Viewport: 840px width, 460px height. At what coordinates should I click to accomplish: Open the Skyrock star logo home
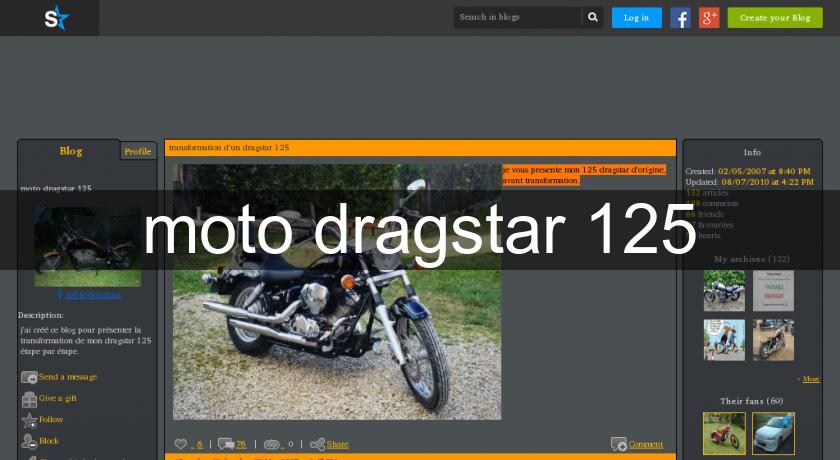click(56, 18)
